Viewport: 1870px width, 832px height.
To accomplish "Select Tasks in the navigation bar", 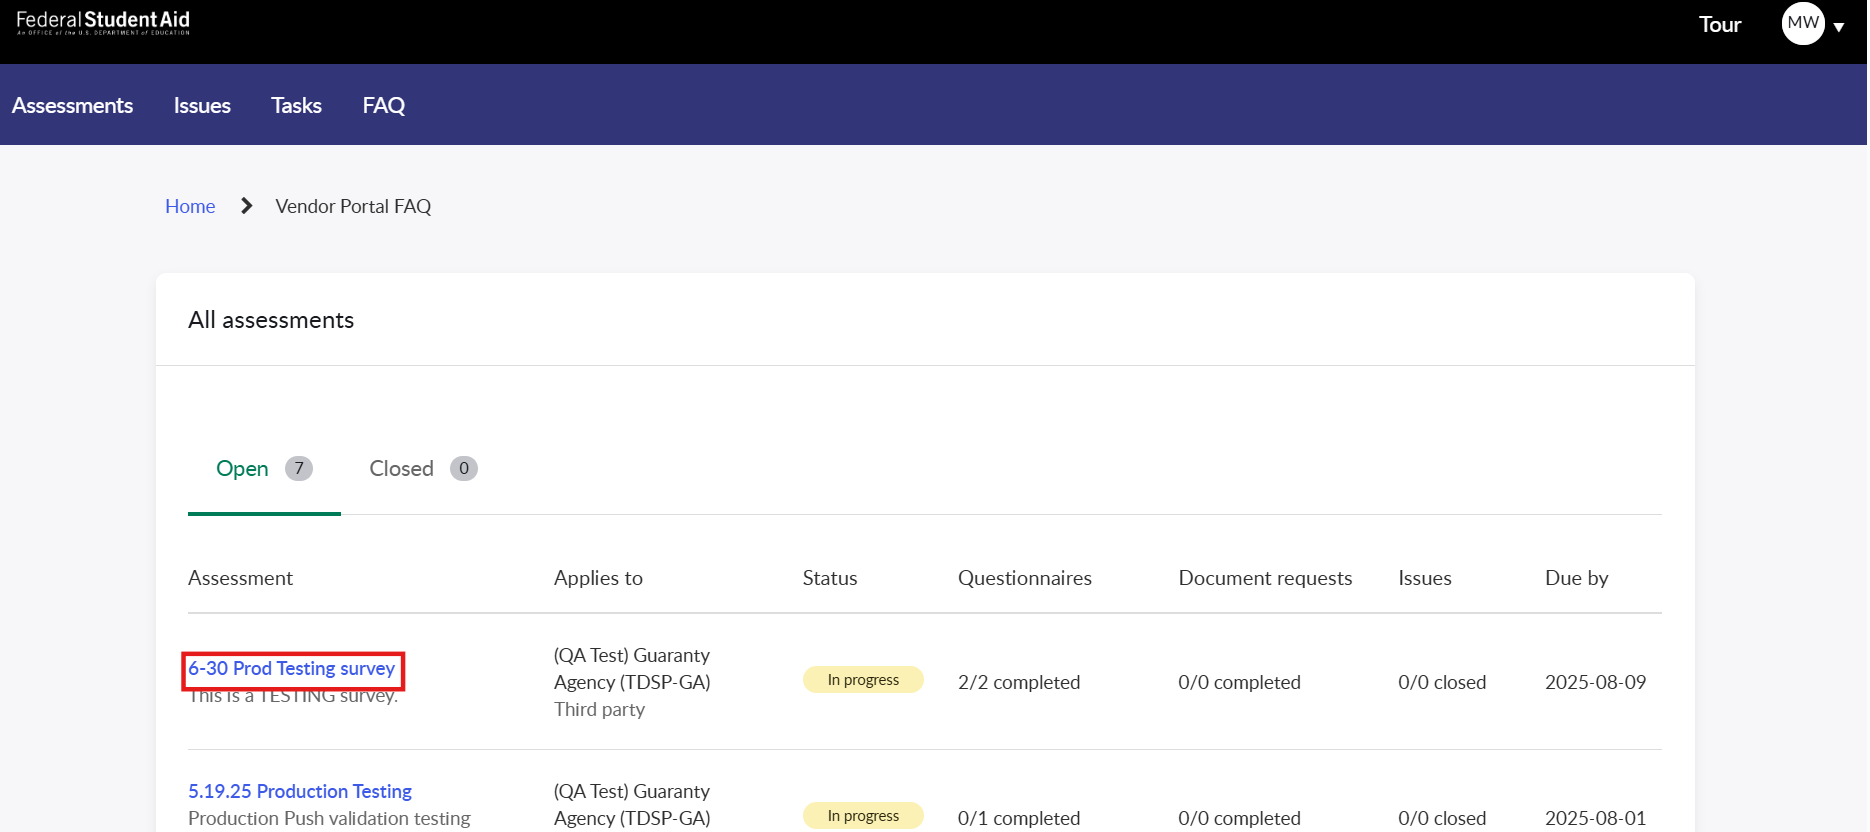I will [296, 105].
